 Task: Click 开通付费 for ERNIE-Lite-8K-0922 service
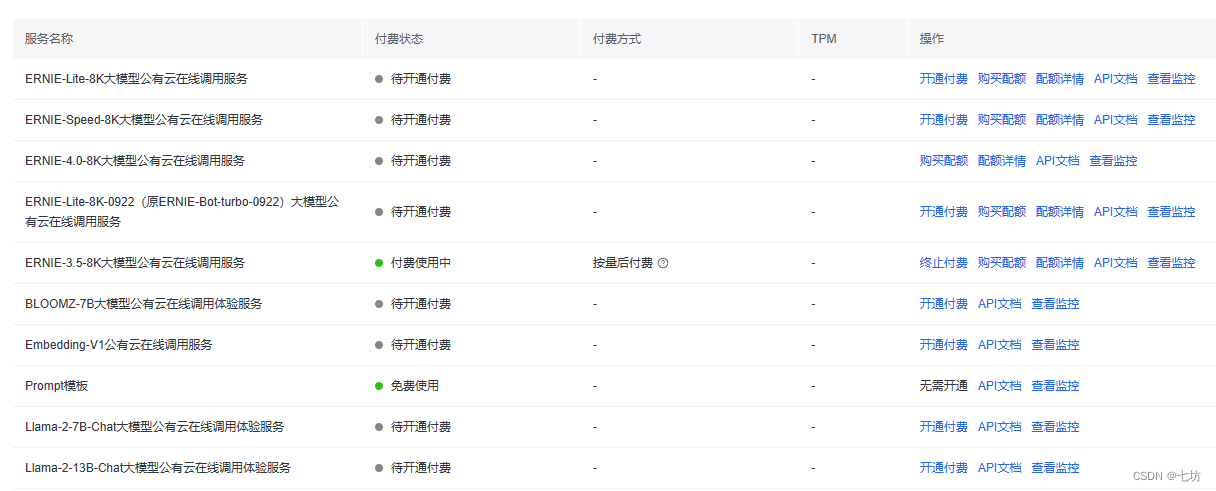pyautogui.click(x=944, y=212)
